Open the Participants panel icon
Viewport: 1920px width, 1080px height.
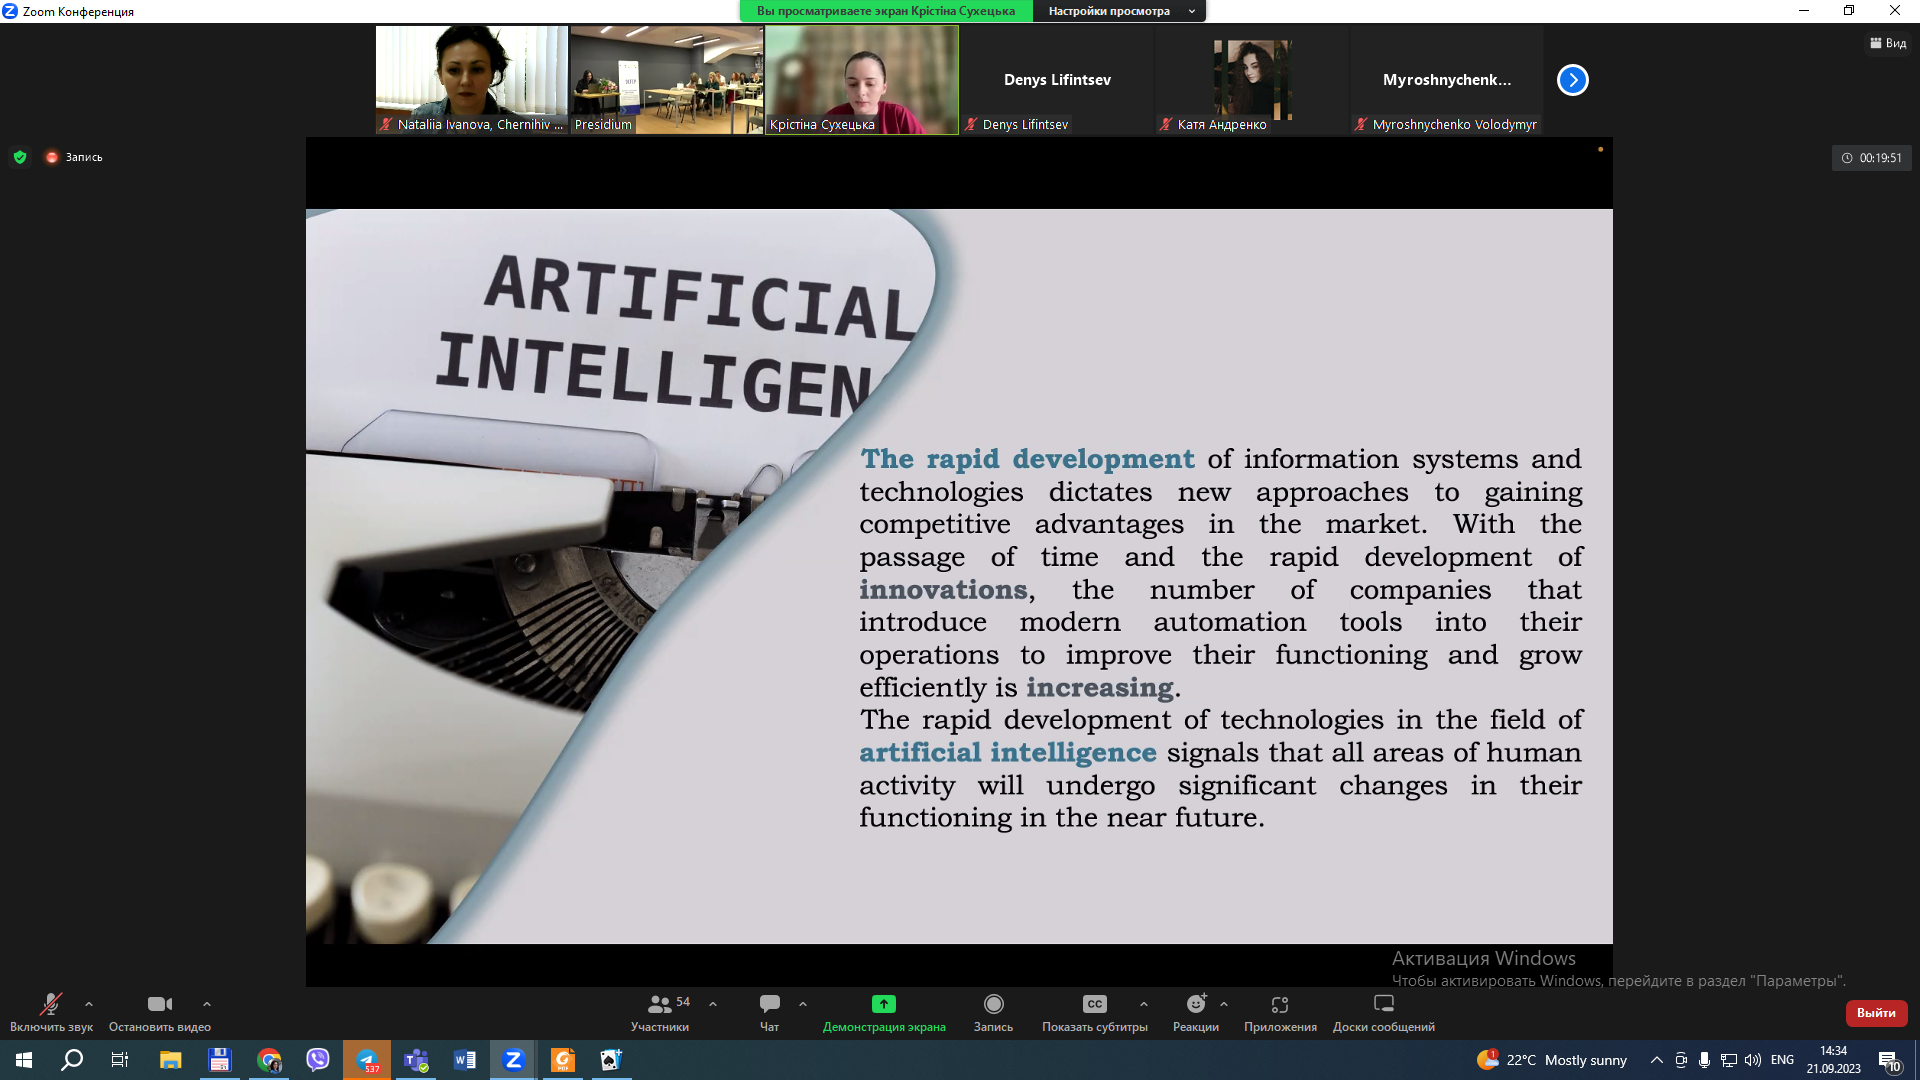click(x=659, y=1004)
